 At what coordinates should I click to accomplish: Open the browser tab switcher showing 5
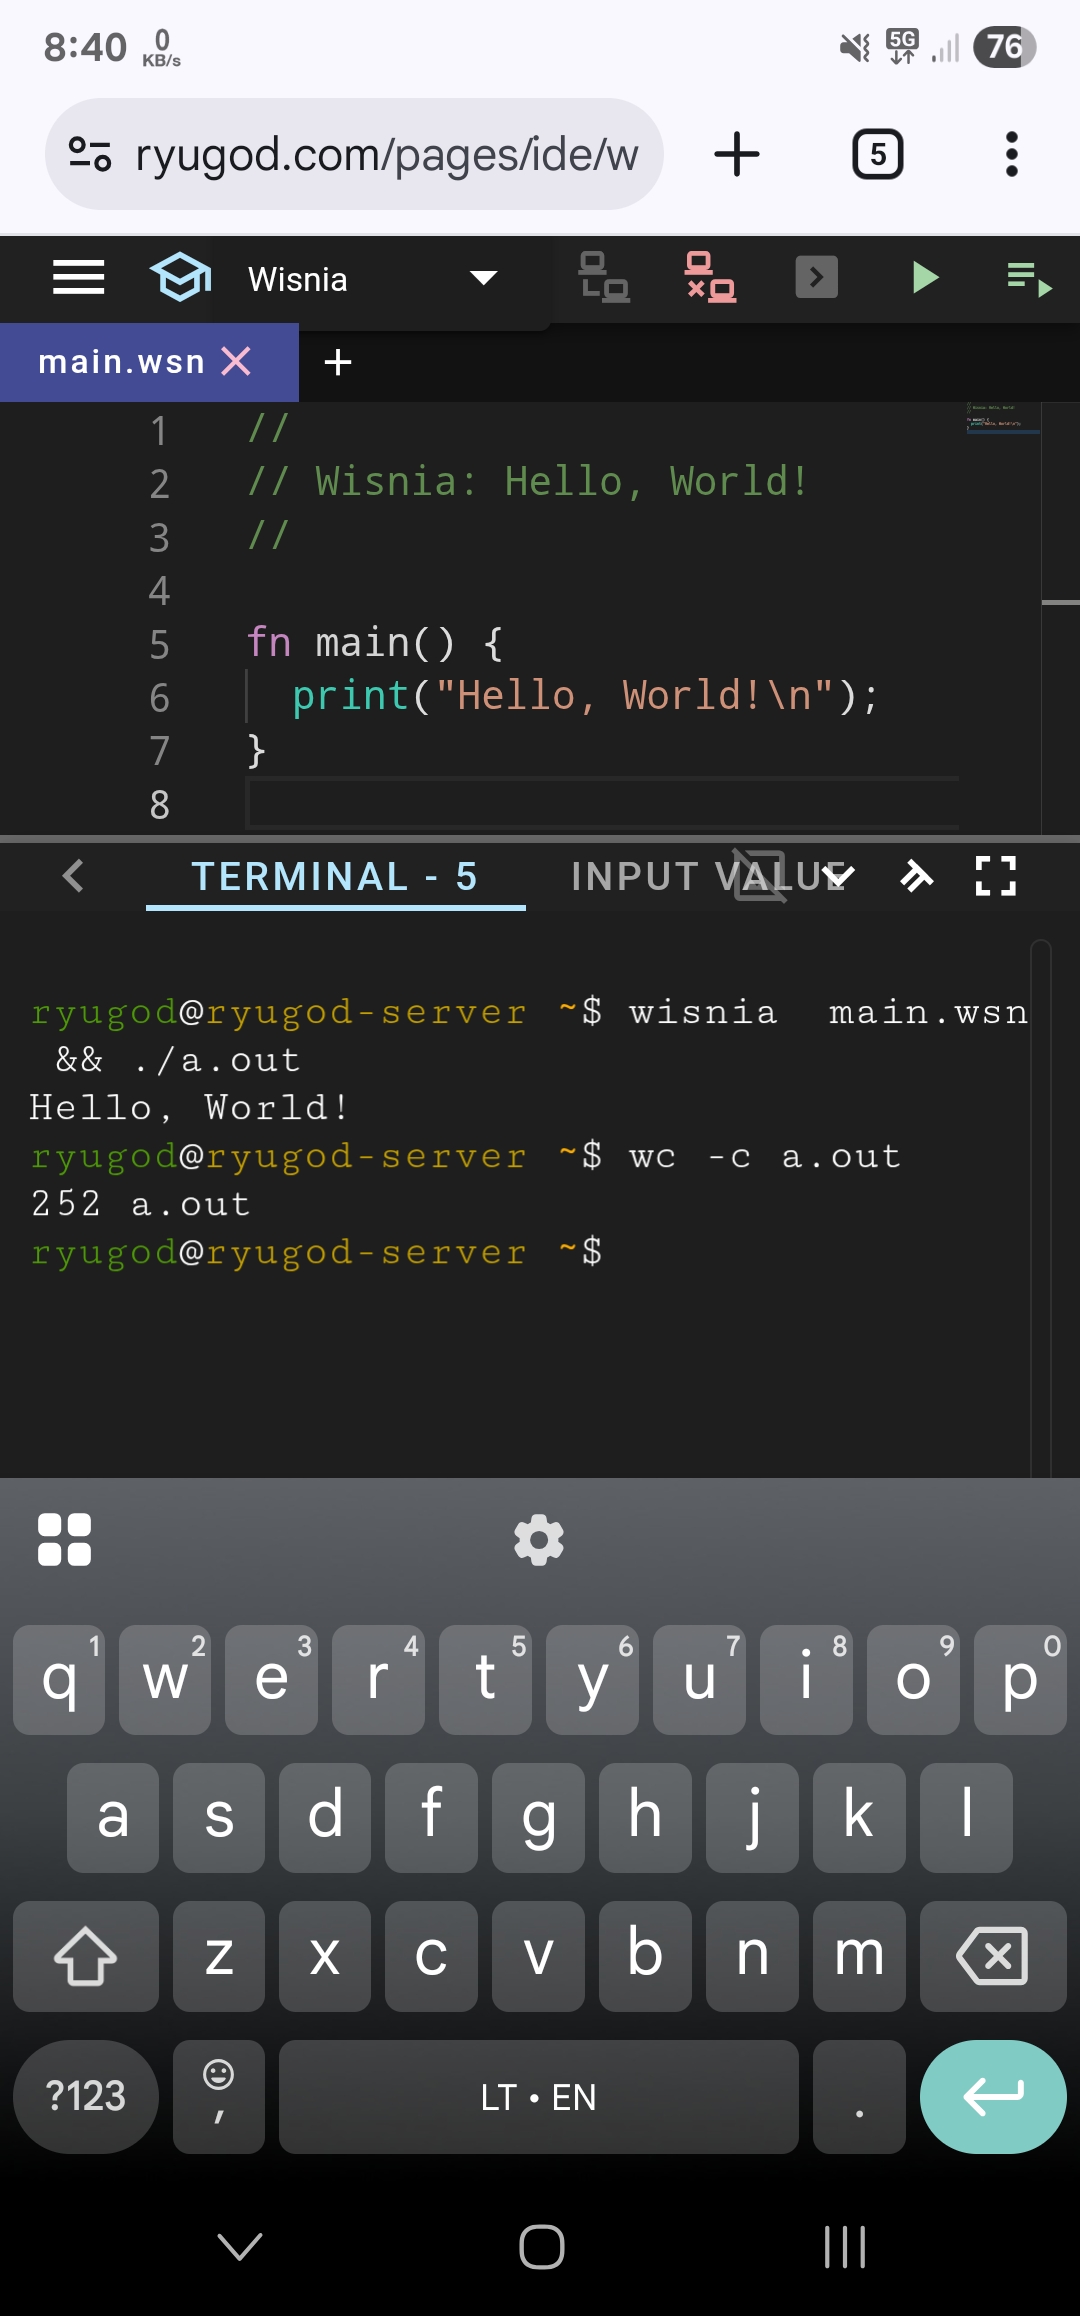point(877,154)
